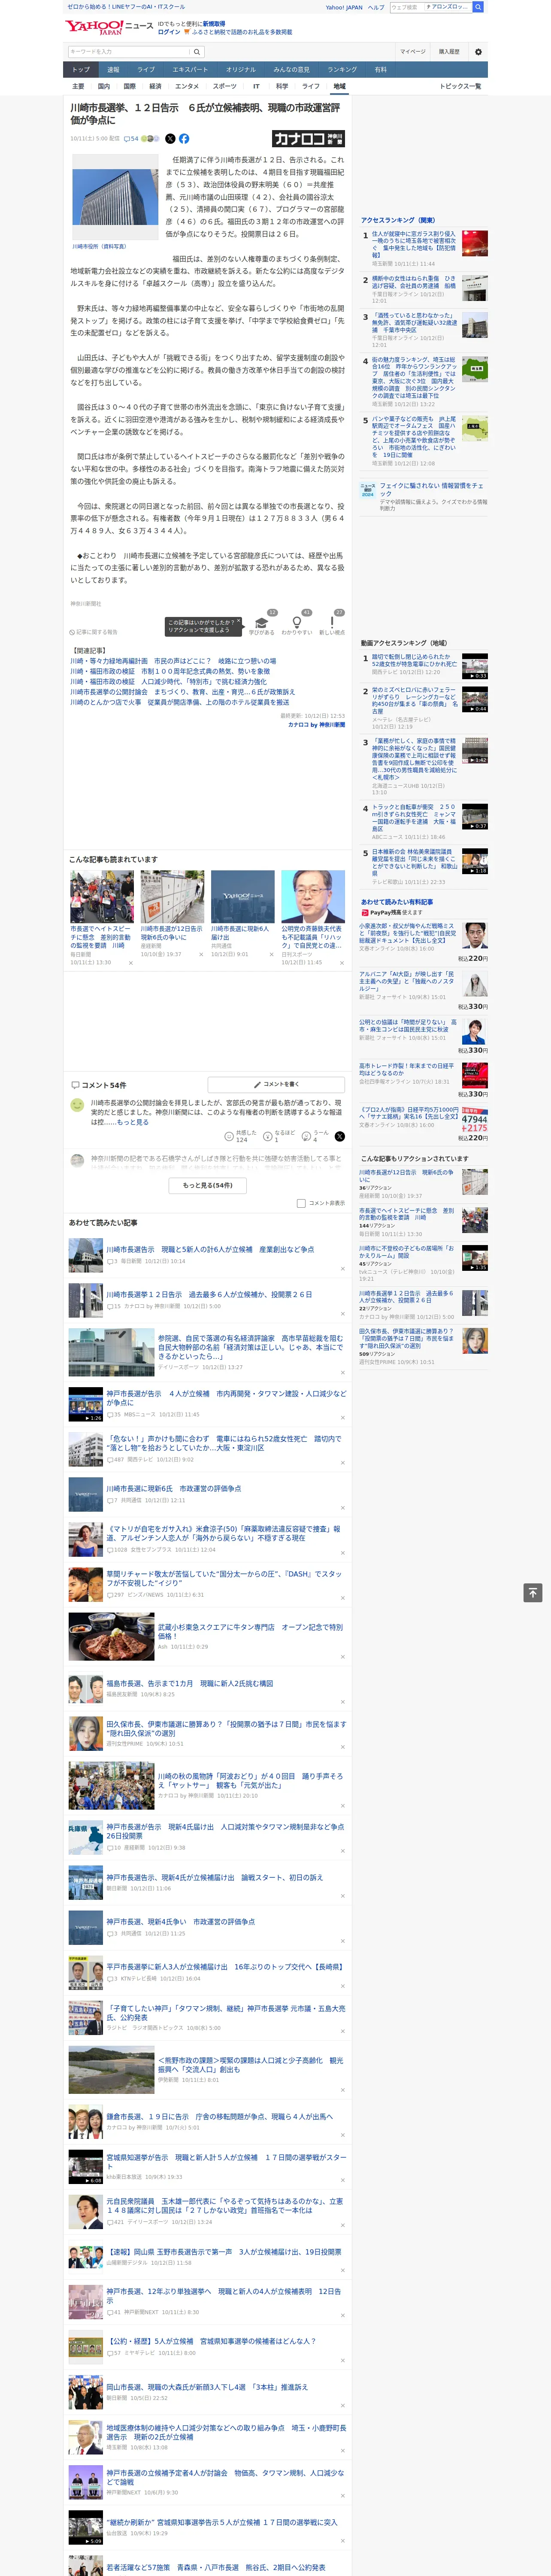Select the エンタメ category tab
Screen dimensions: 551x2576
point(187,86)
